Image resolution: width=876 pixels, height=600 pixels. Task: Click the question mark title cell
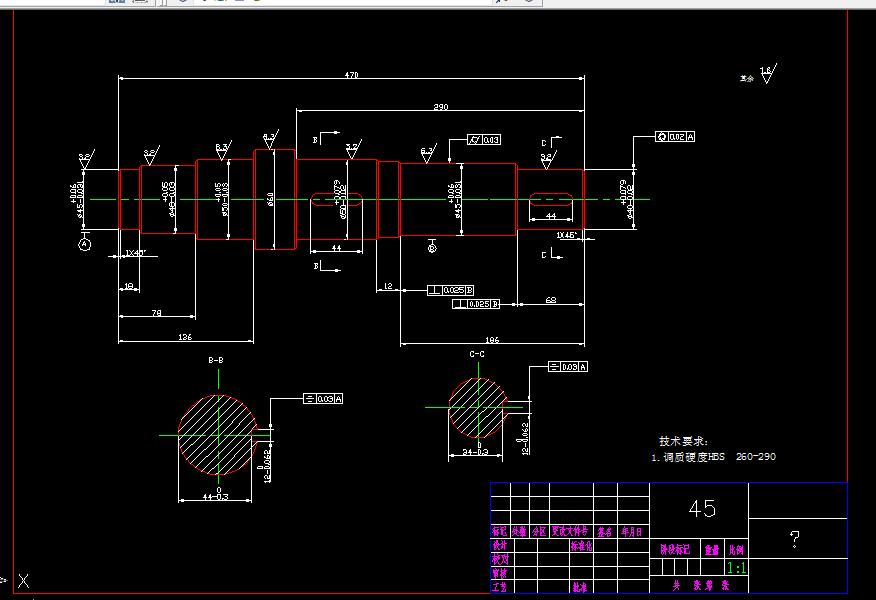pyautogui.click(x=795, y=539)
